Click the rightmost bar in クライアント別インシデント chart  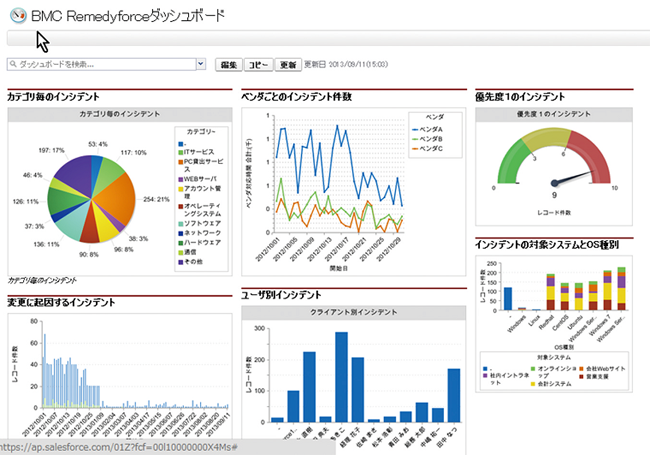coord(454,395)
